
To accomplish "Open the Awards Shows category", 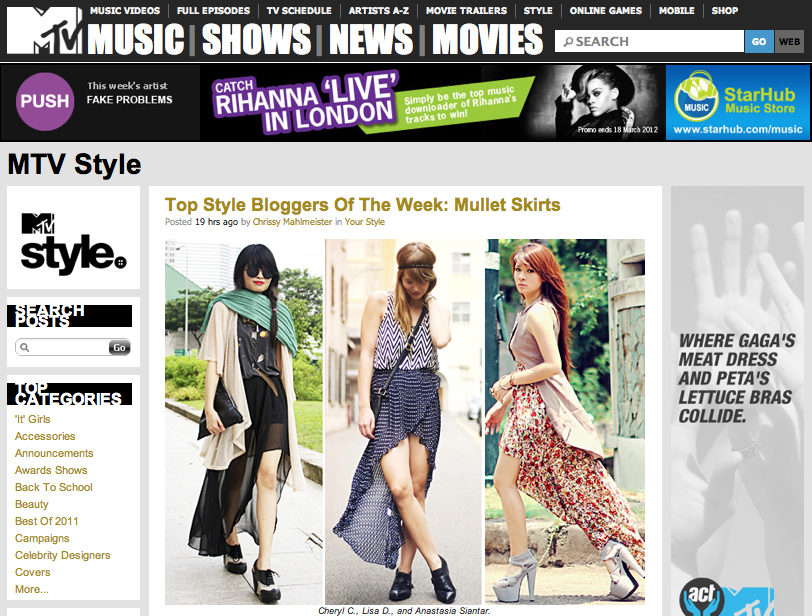I will pos(51,471).
